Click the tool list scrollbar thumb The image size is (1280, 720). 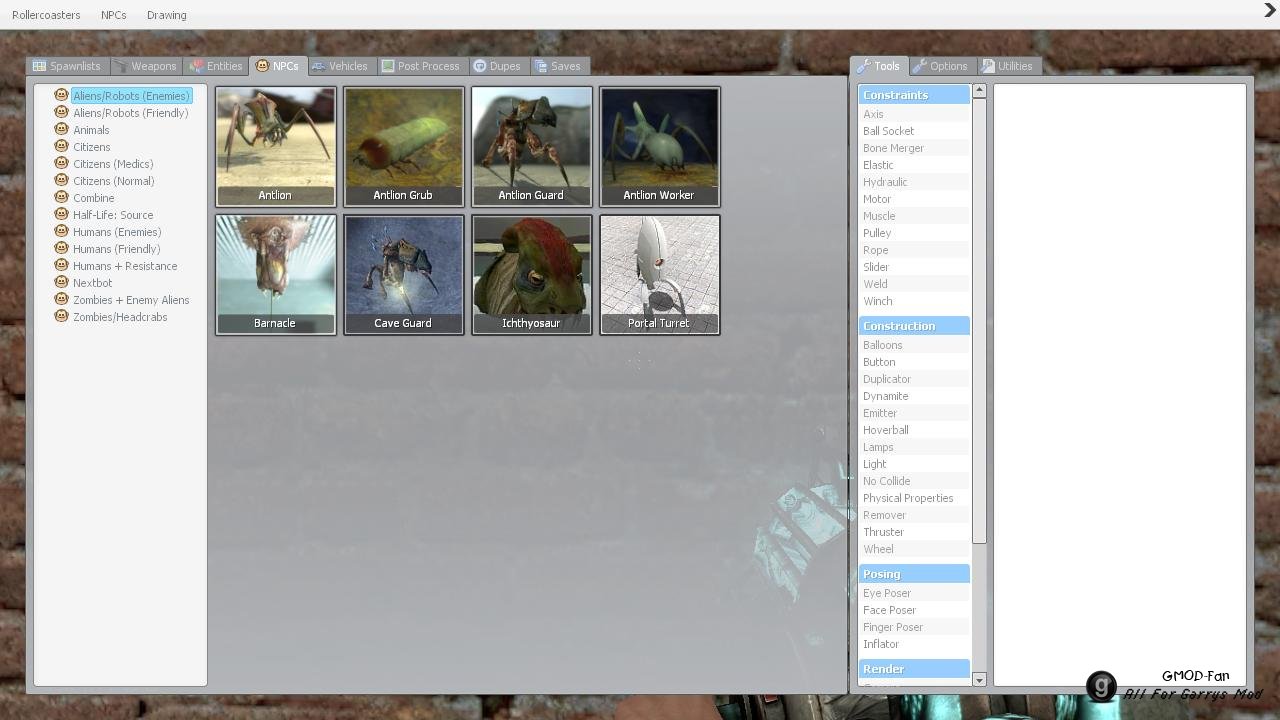[979, 321]
